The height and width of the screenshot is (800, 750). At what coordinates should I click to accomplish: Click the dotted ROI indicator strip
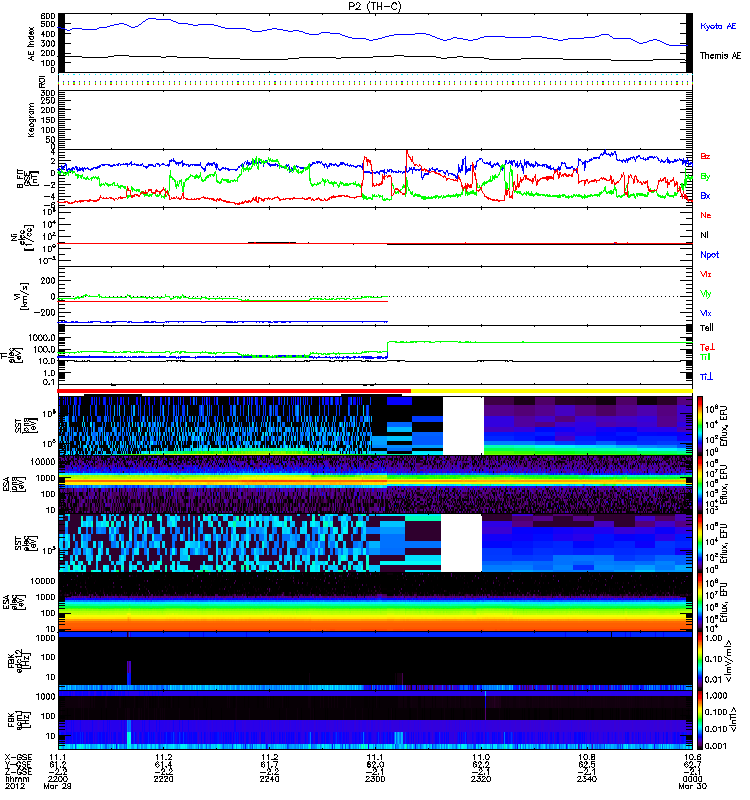tap(375, 81)
